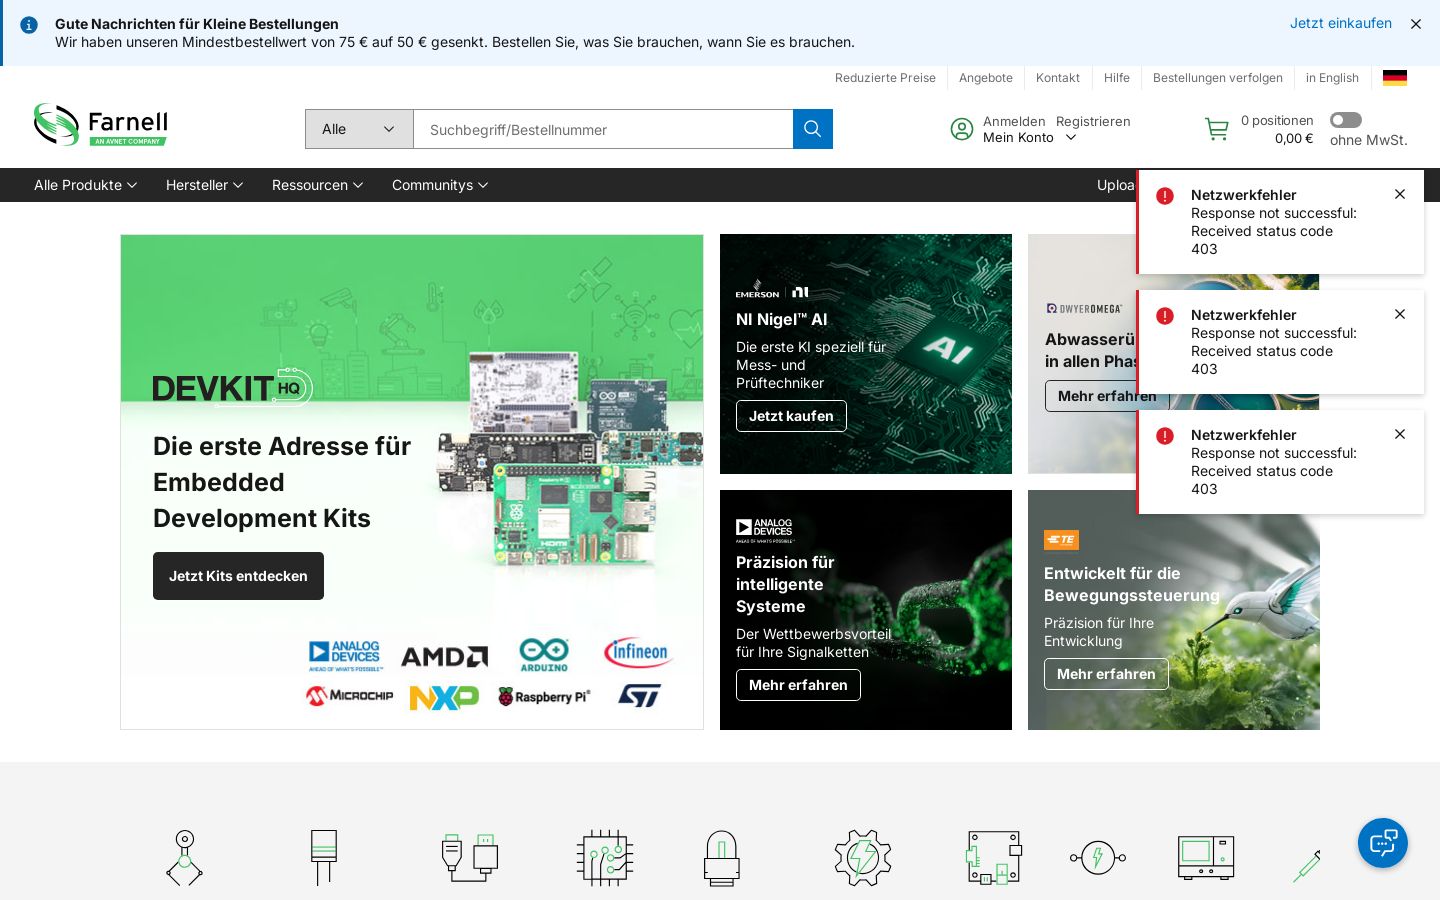
Task: Open the user account icon
Action: pyautogui.click(x=962, y=129)
